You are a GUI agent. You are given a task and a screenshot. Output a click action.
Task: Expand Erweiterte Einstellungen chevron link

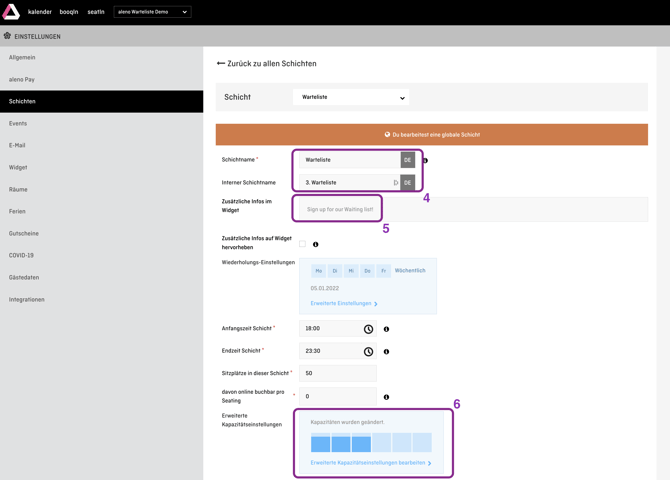(x=344, y=303)
